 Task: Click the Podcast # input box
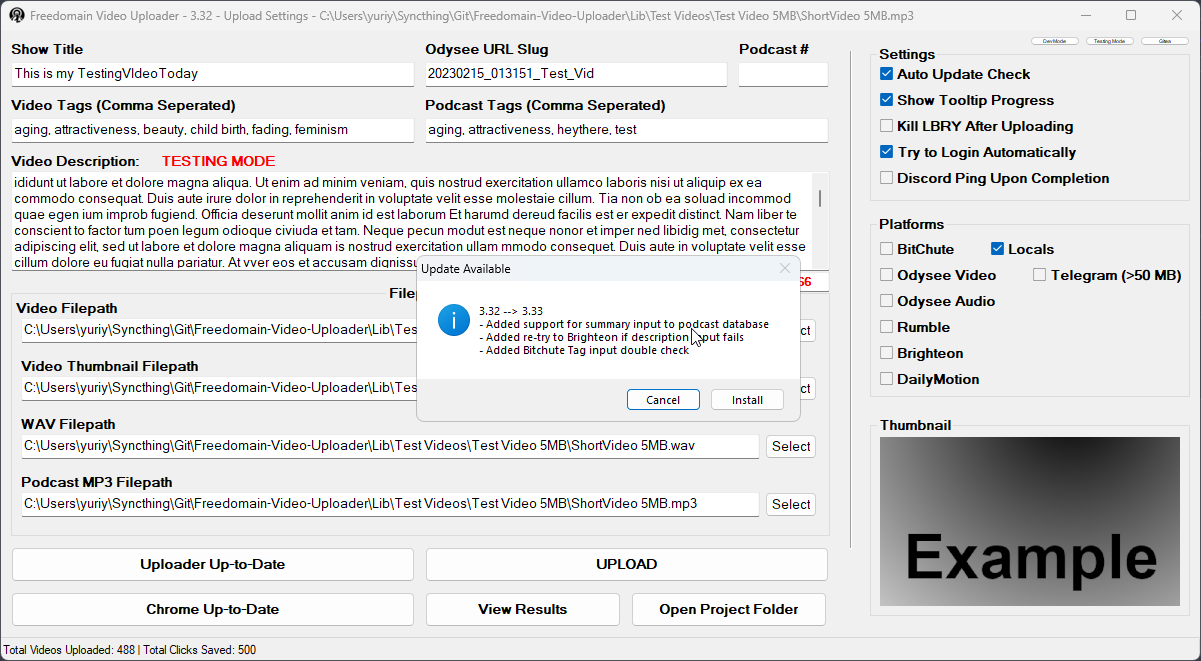[783, 74]
